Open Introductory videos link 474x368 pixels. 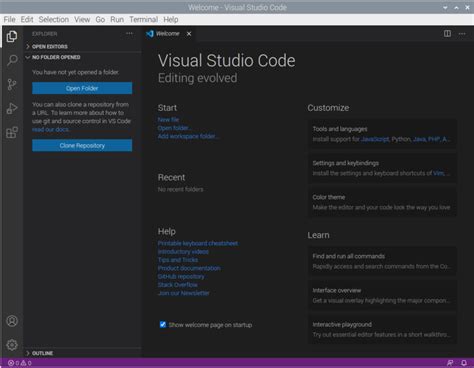[x=183, y=252]
